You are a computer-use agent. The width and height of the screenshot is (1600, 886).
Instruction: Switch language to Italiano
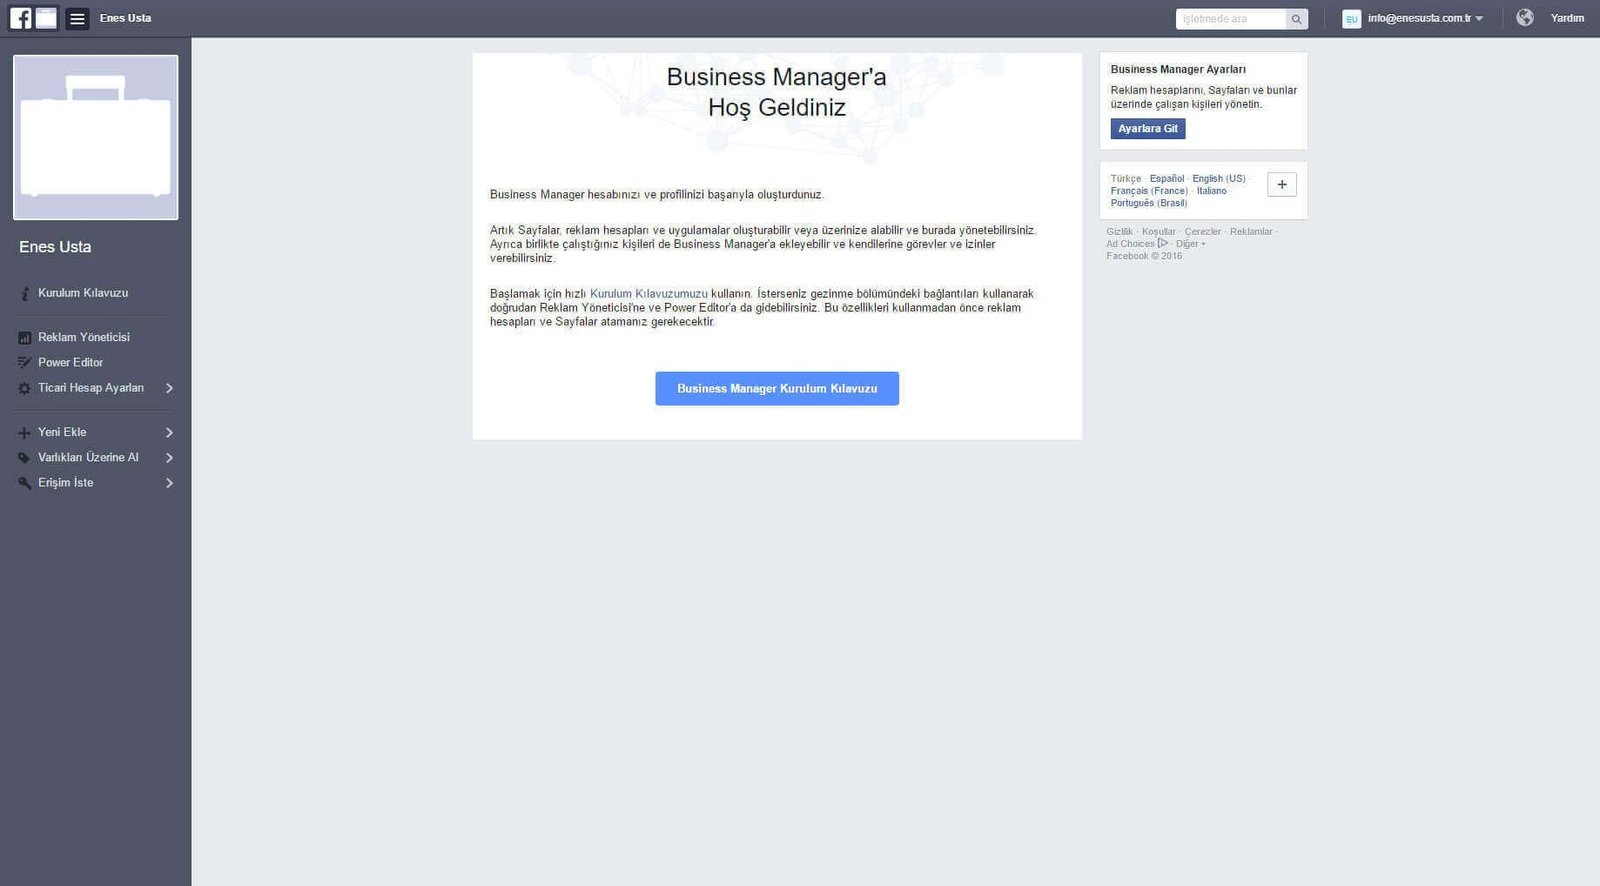(x=1212, y=191)
